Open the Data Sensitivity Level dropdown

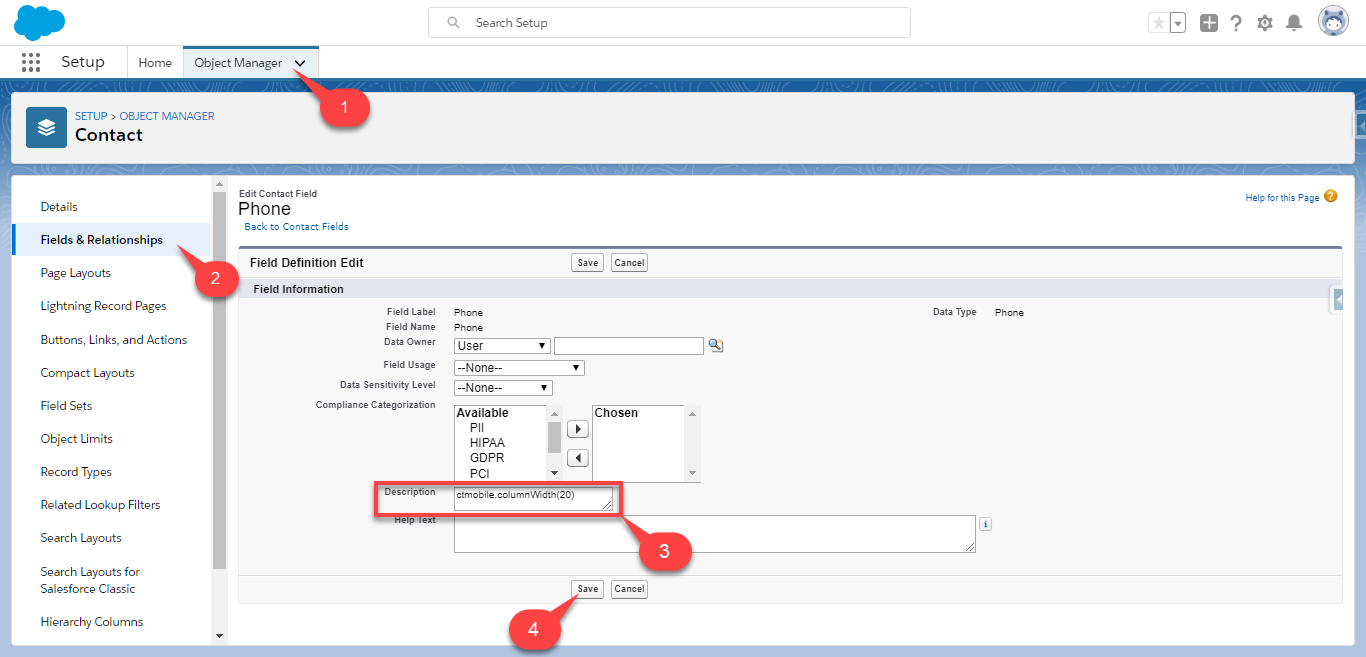(x=502, y=388)
